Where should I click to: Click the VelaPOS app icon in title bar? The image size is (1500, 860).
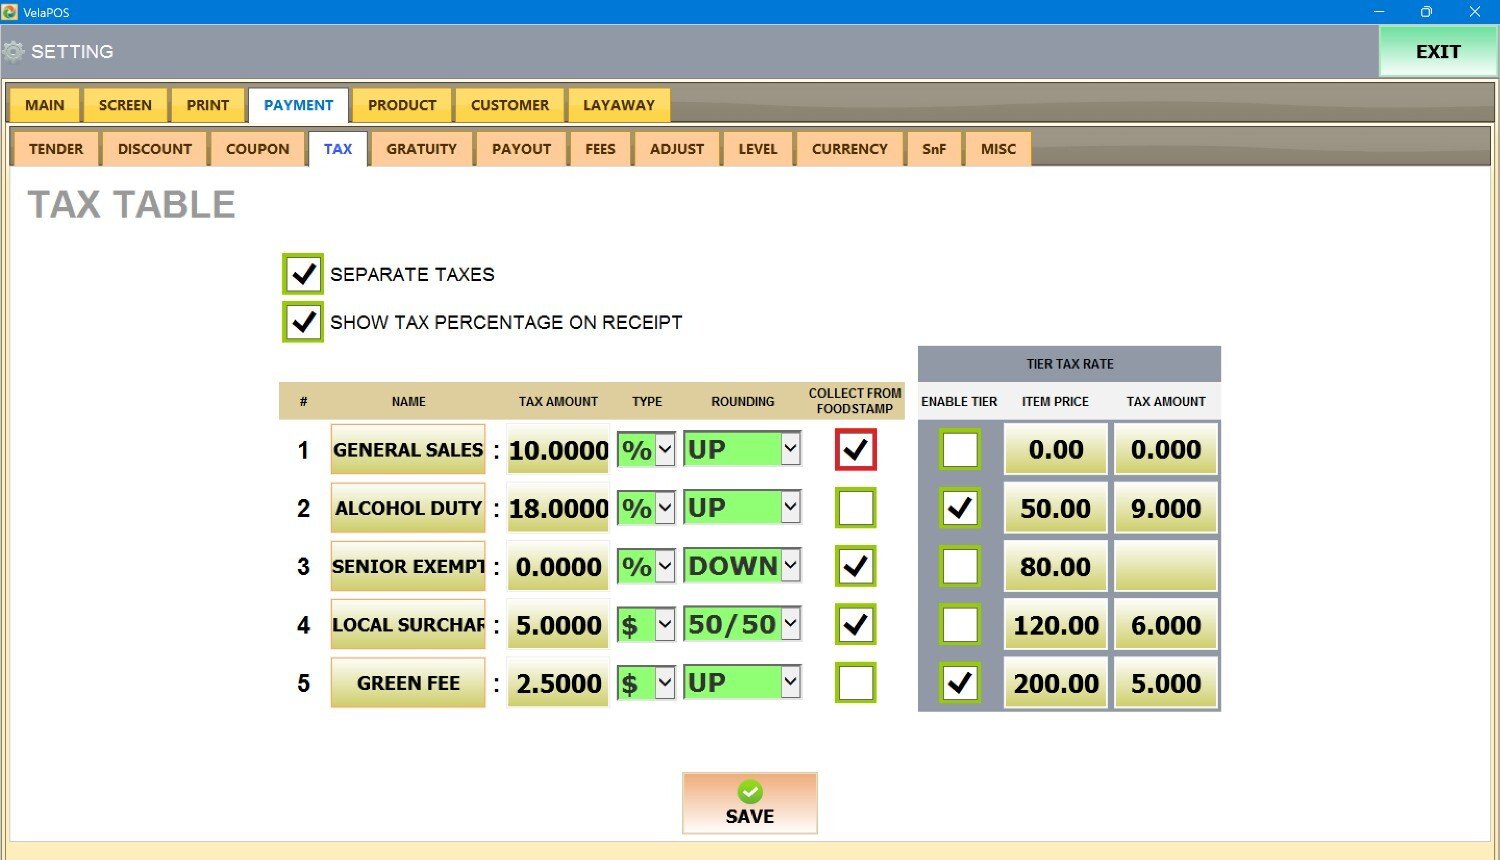click(10, 12)
